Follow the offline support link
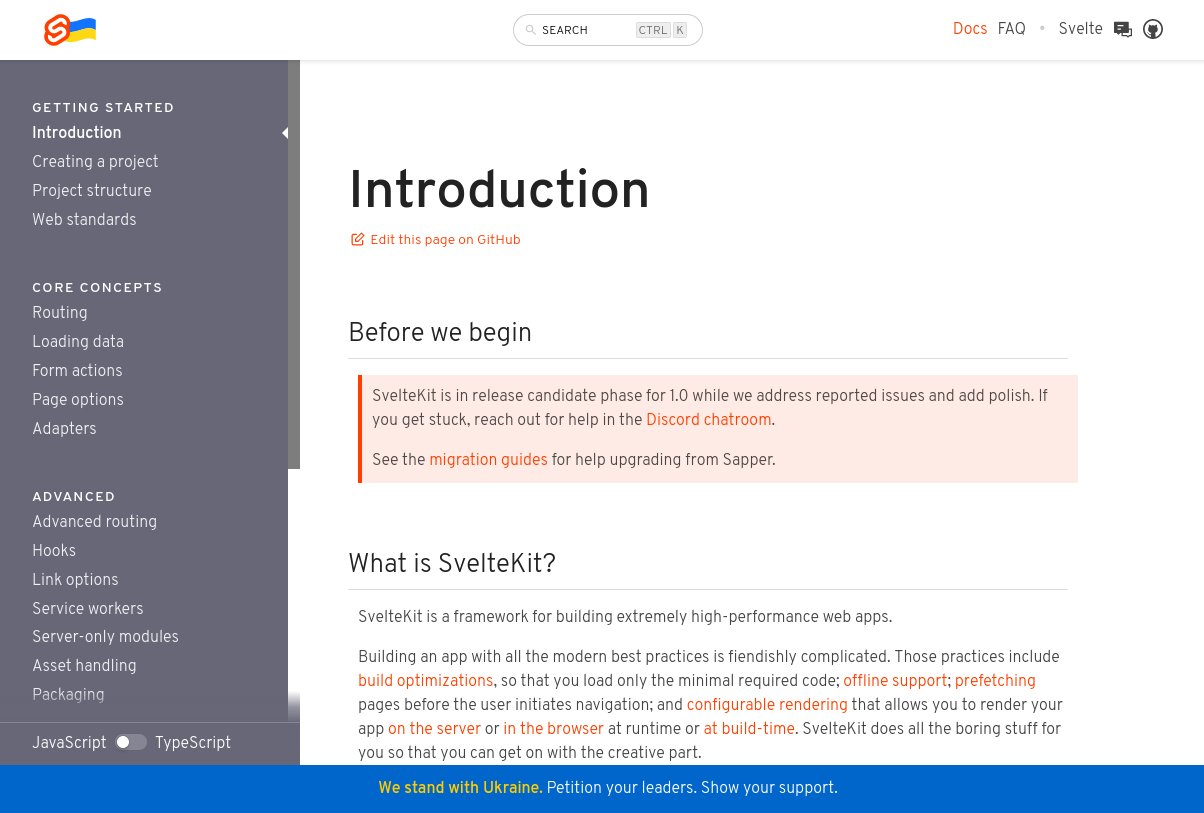The image size is (1204, 813). click(x=895, y=681)
